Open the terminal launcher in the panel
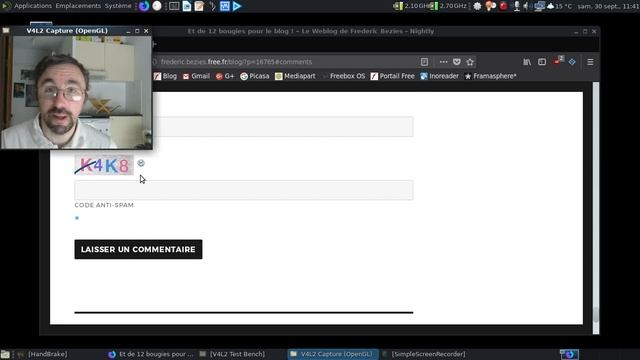This screenshot has height=360, width=640. coord(174,6)
